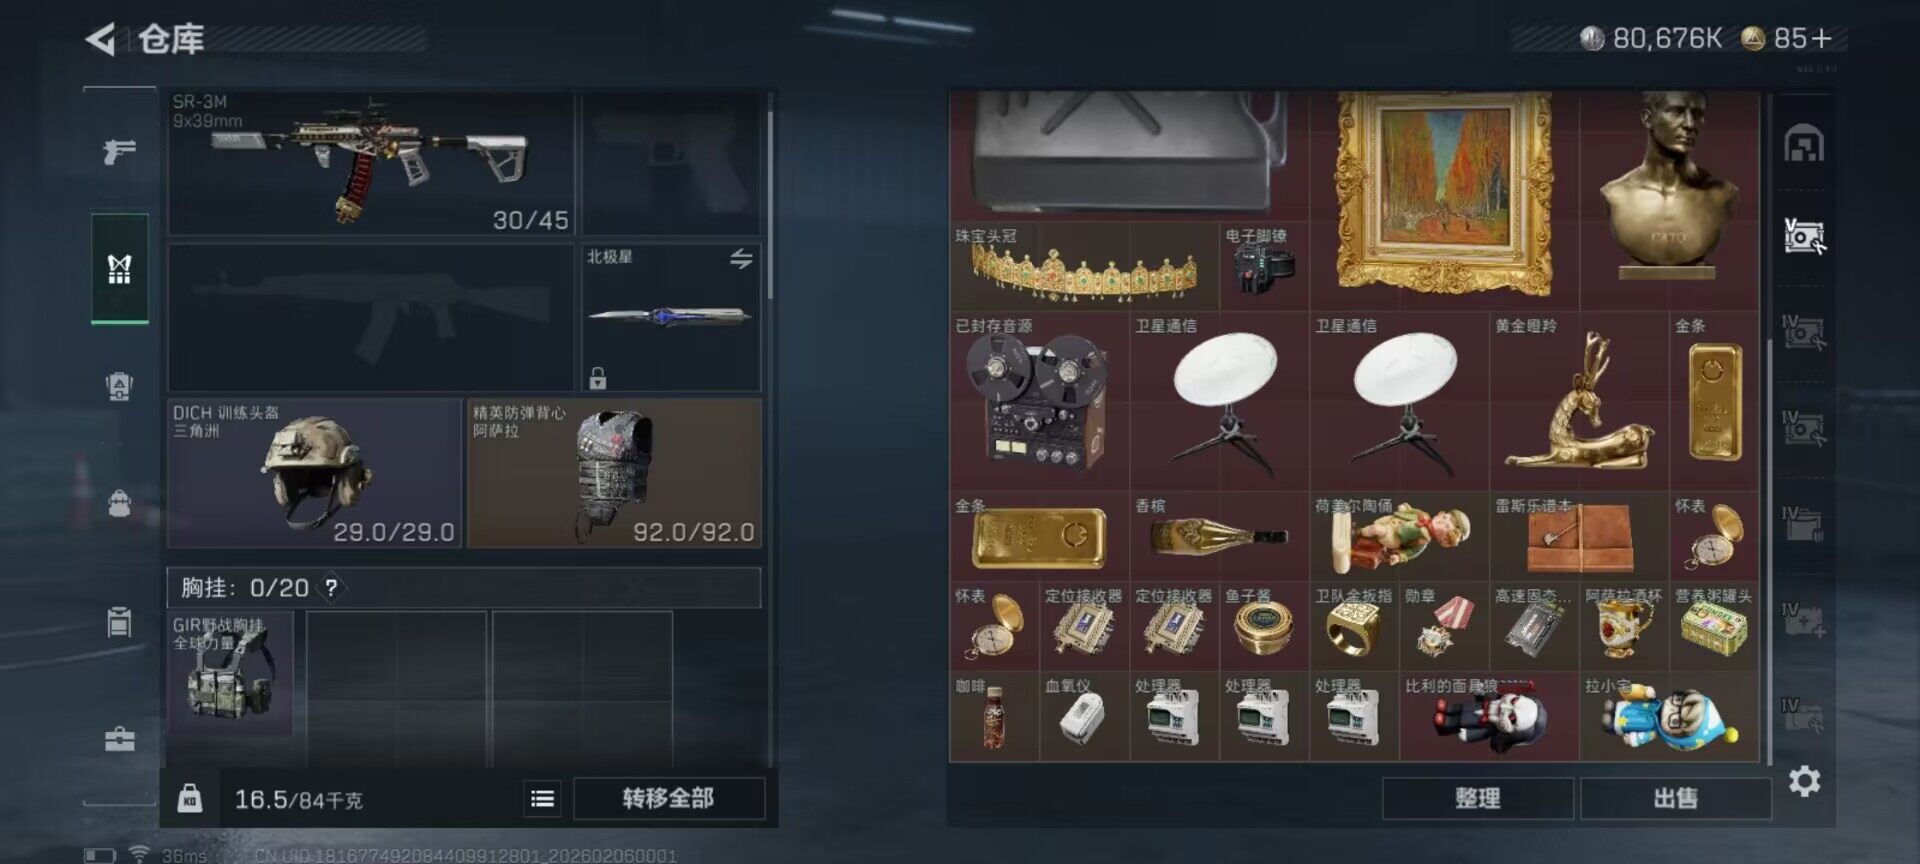Open the list view icon beside 转移全部
Image resolution: width=1920 pixels, height=864 pixels.
point(542,798)
